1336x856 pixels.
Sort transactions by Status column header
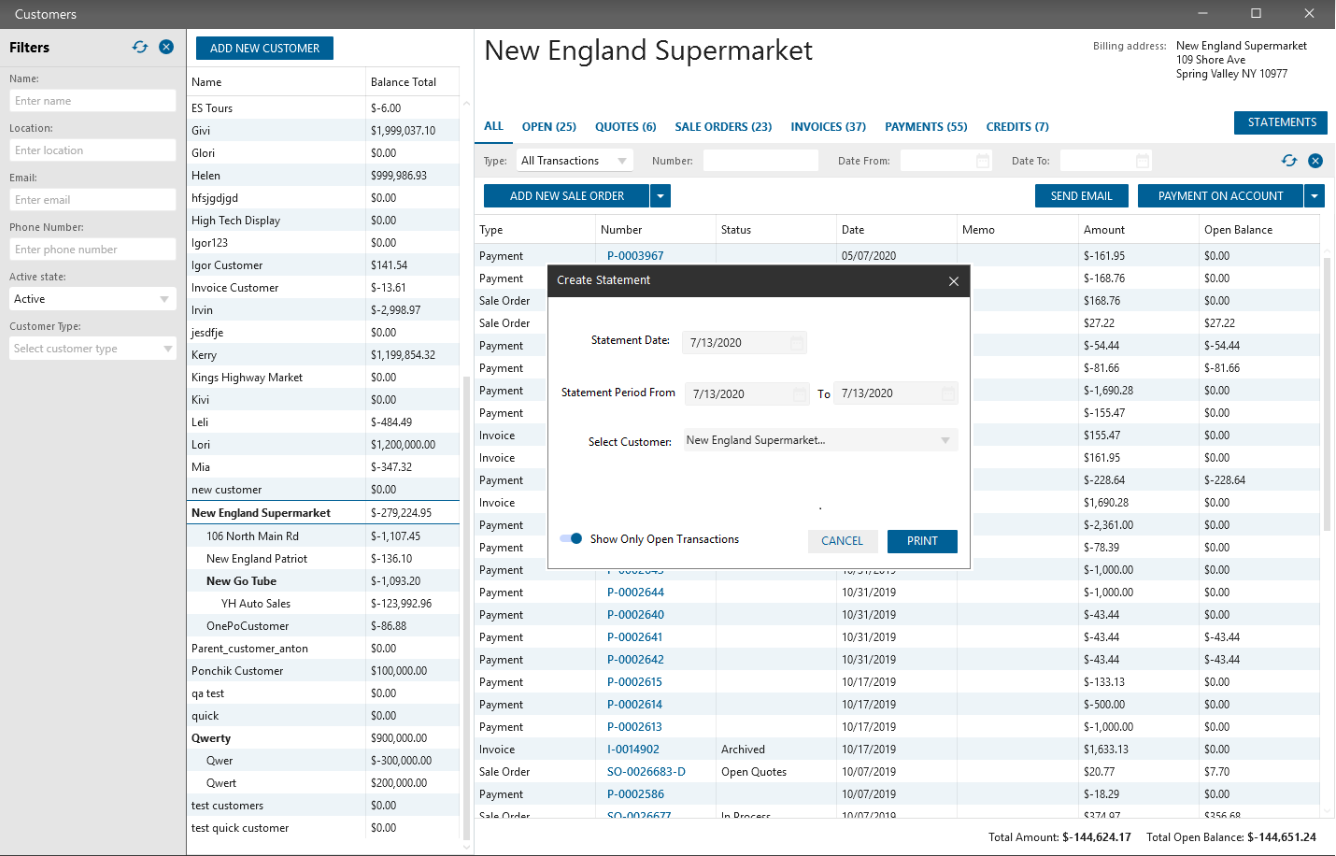(776, 230)
